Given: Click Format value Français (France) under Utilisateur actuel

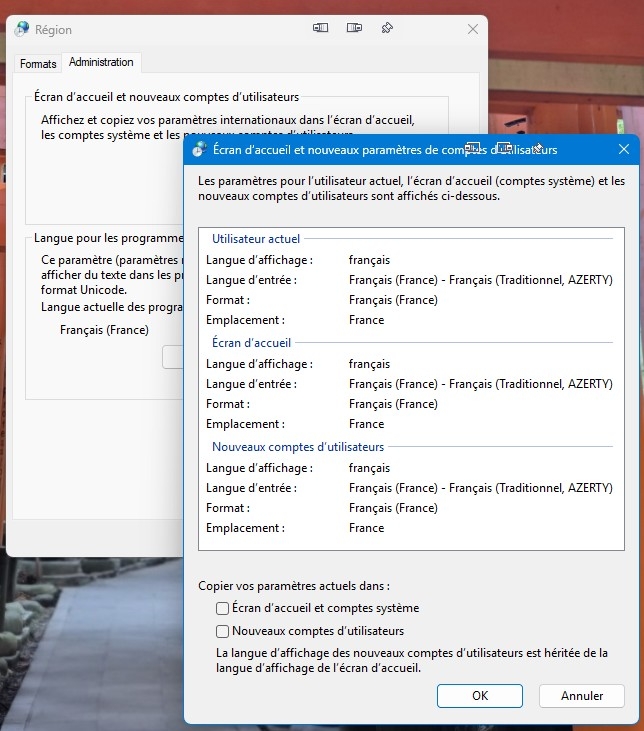Looking at the screenshot, I should click(393, 300).
